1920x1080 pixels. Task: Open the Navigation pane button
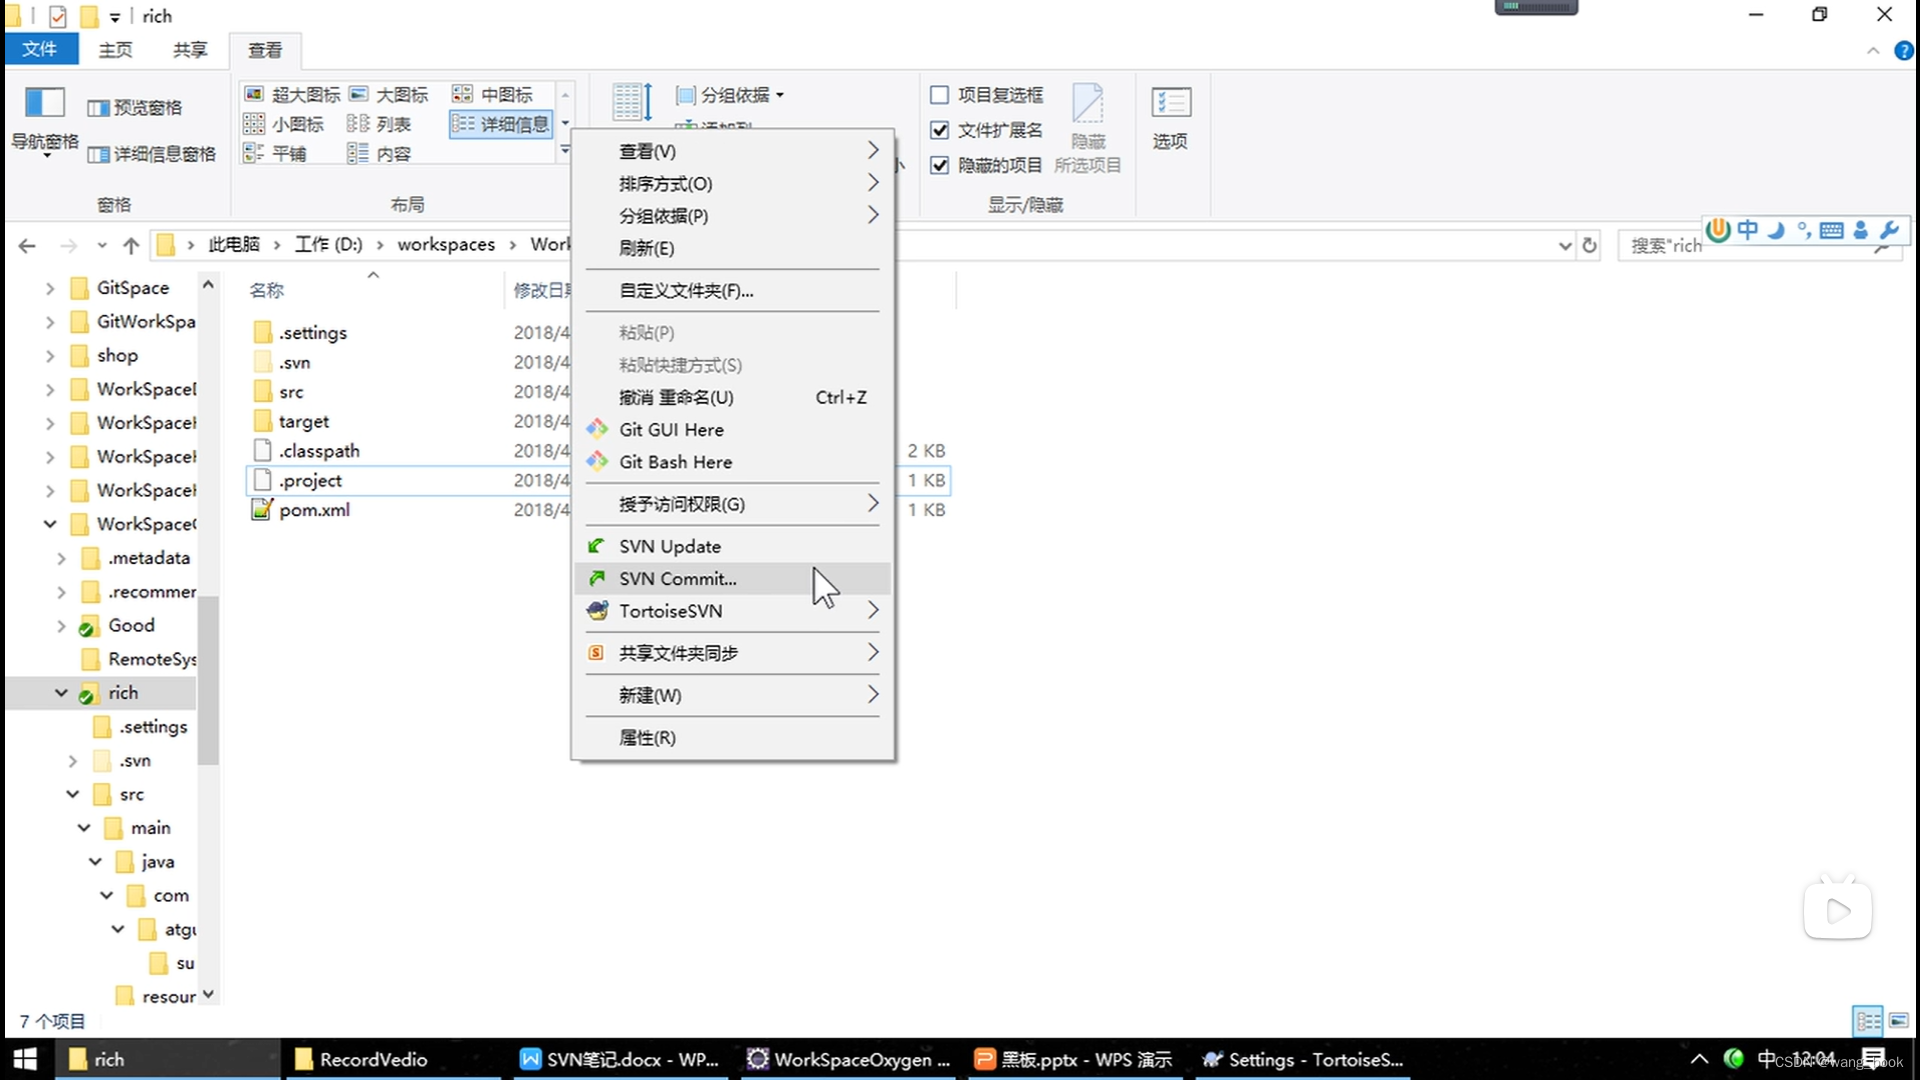(x=45, y=120)
